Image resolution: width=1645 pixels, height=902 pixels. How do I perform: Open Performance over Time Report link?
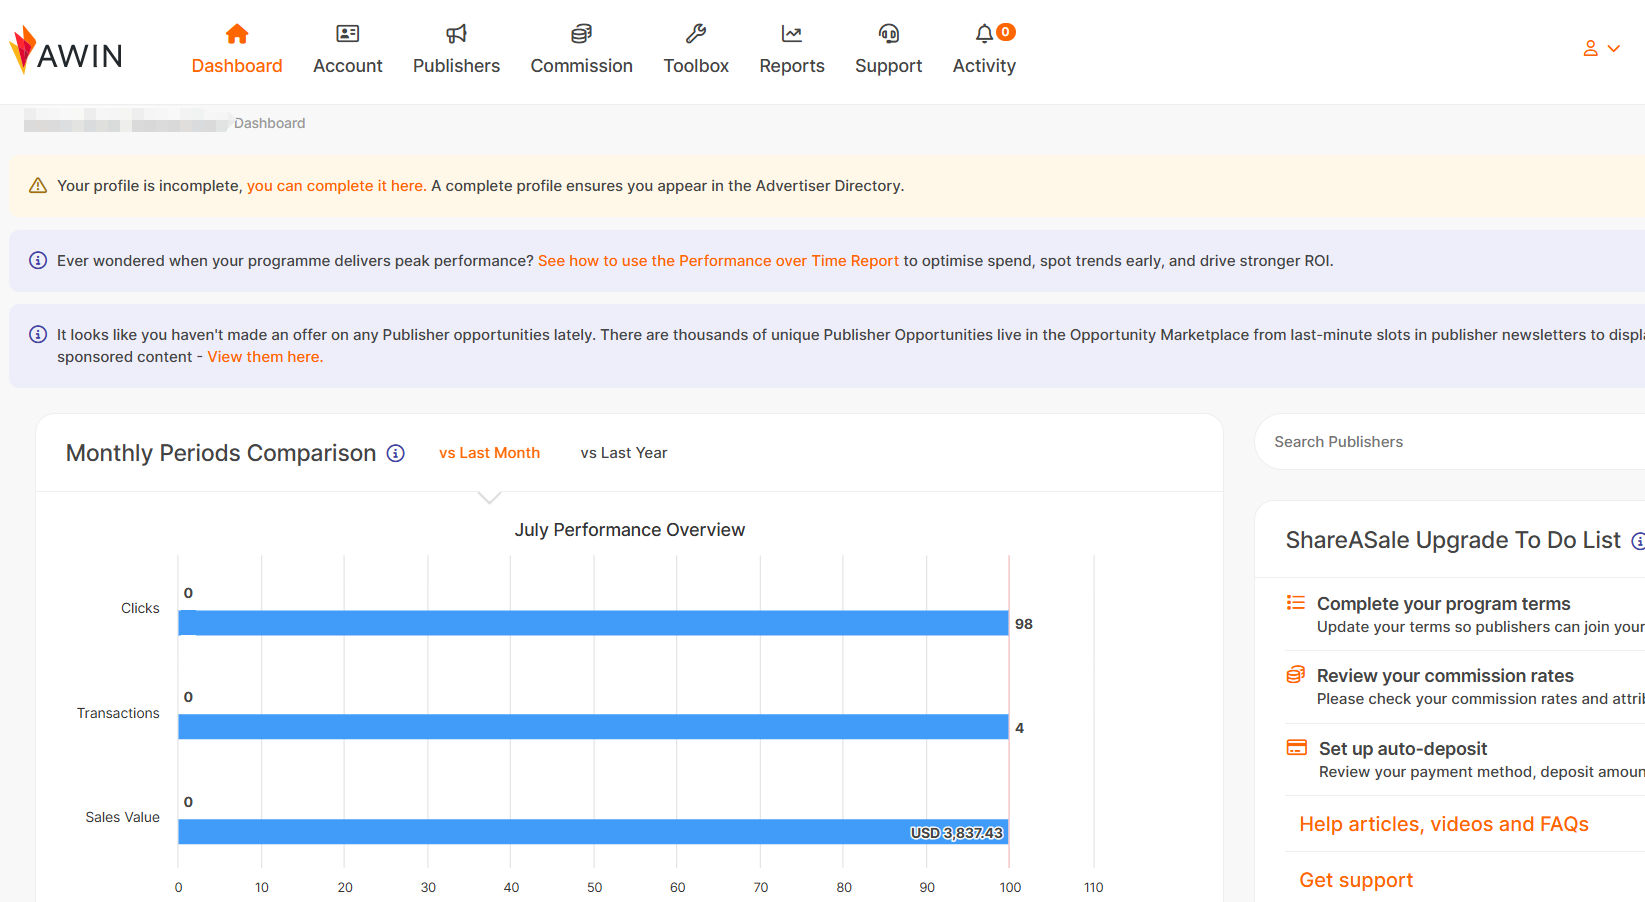pyautogui.click(x=718, y=261)
